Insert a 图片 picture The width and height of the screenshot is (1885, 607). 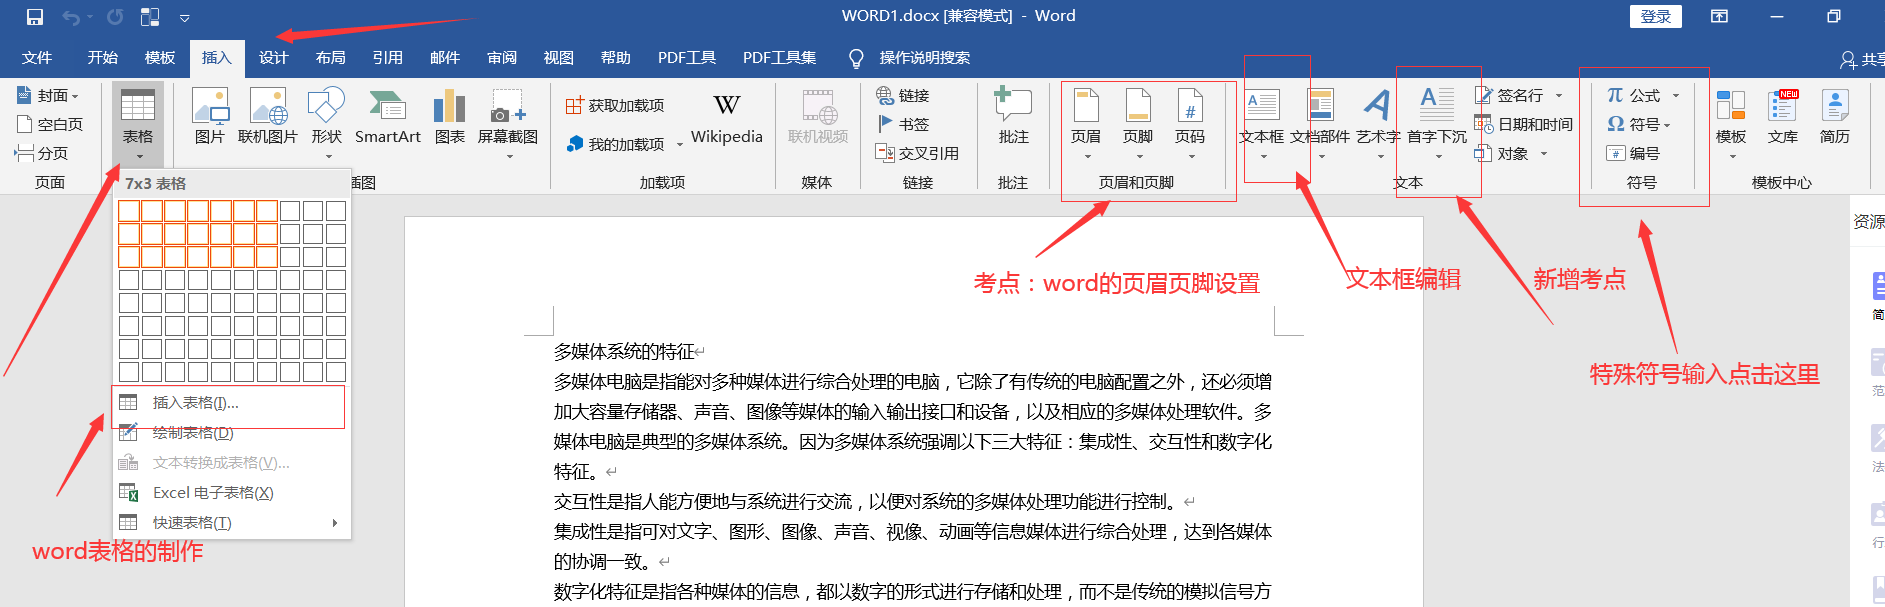click(210, 116)
